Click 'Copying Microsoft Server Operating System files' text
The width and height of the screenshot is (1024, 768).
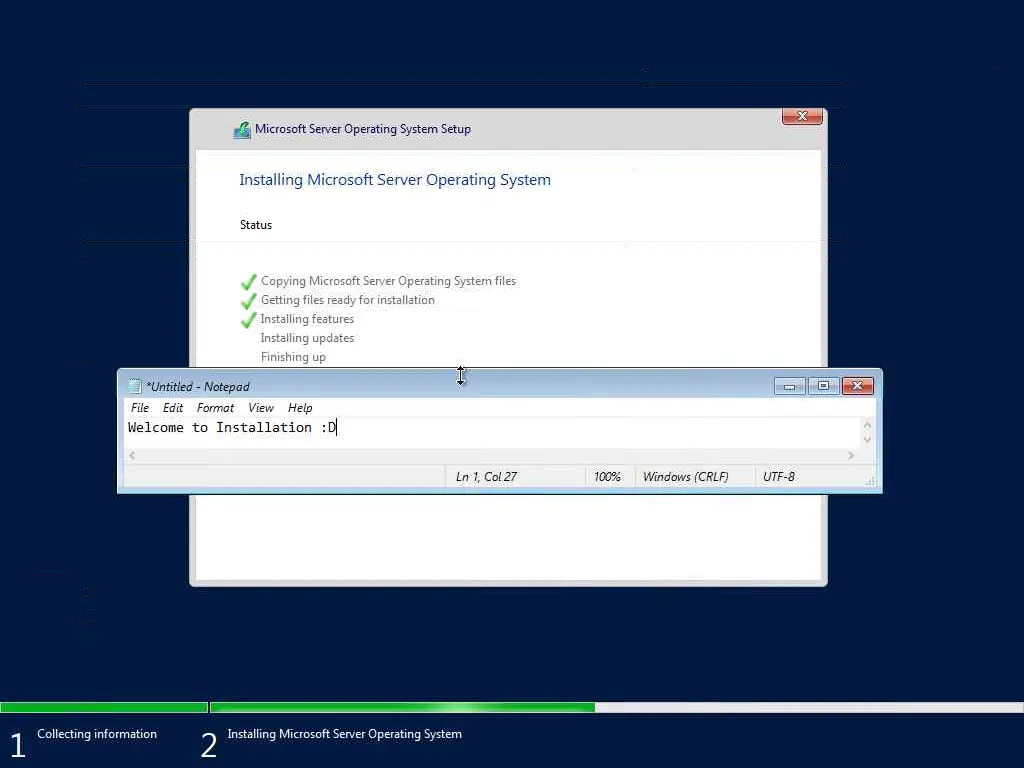click(389, 281)
